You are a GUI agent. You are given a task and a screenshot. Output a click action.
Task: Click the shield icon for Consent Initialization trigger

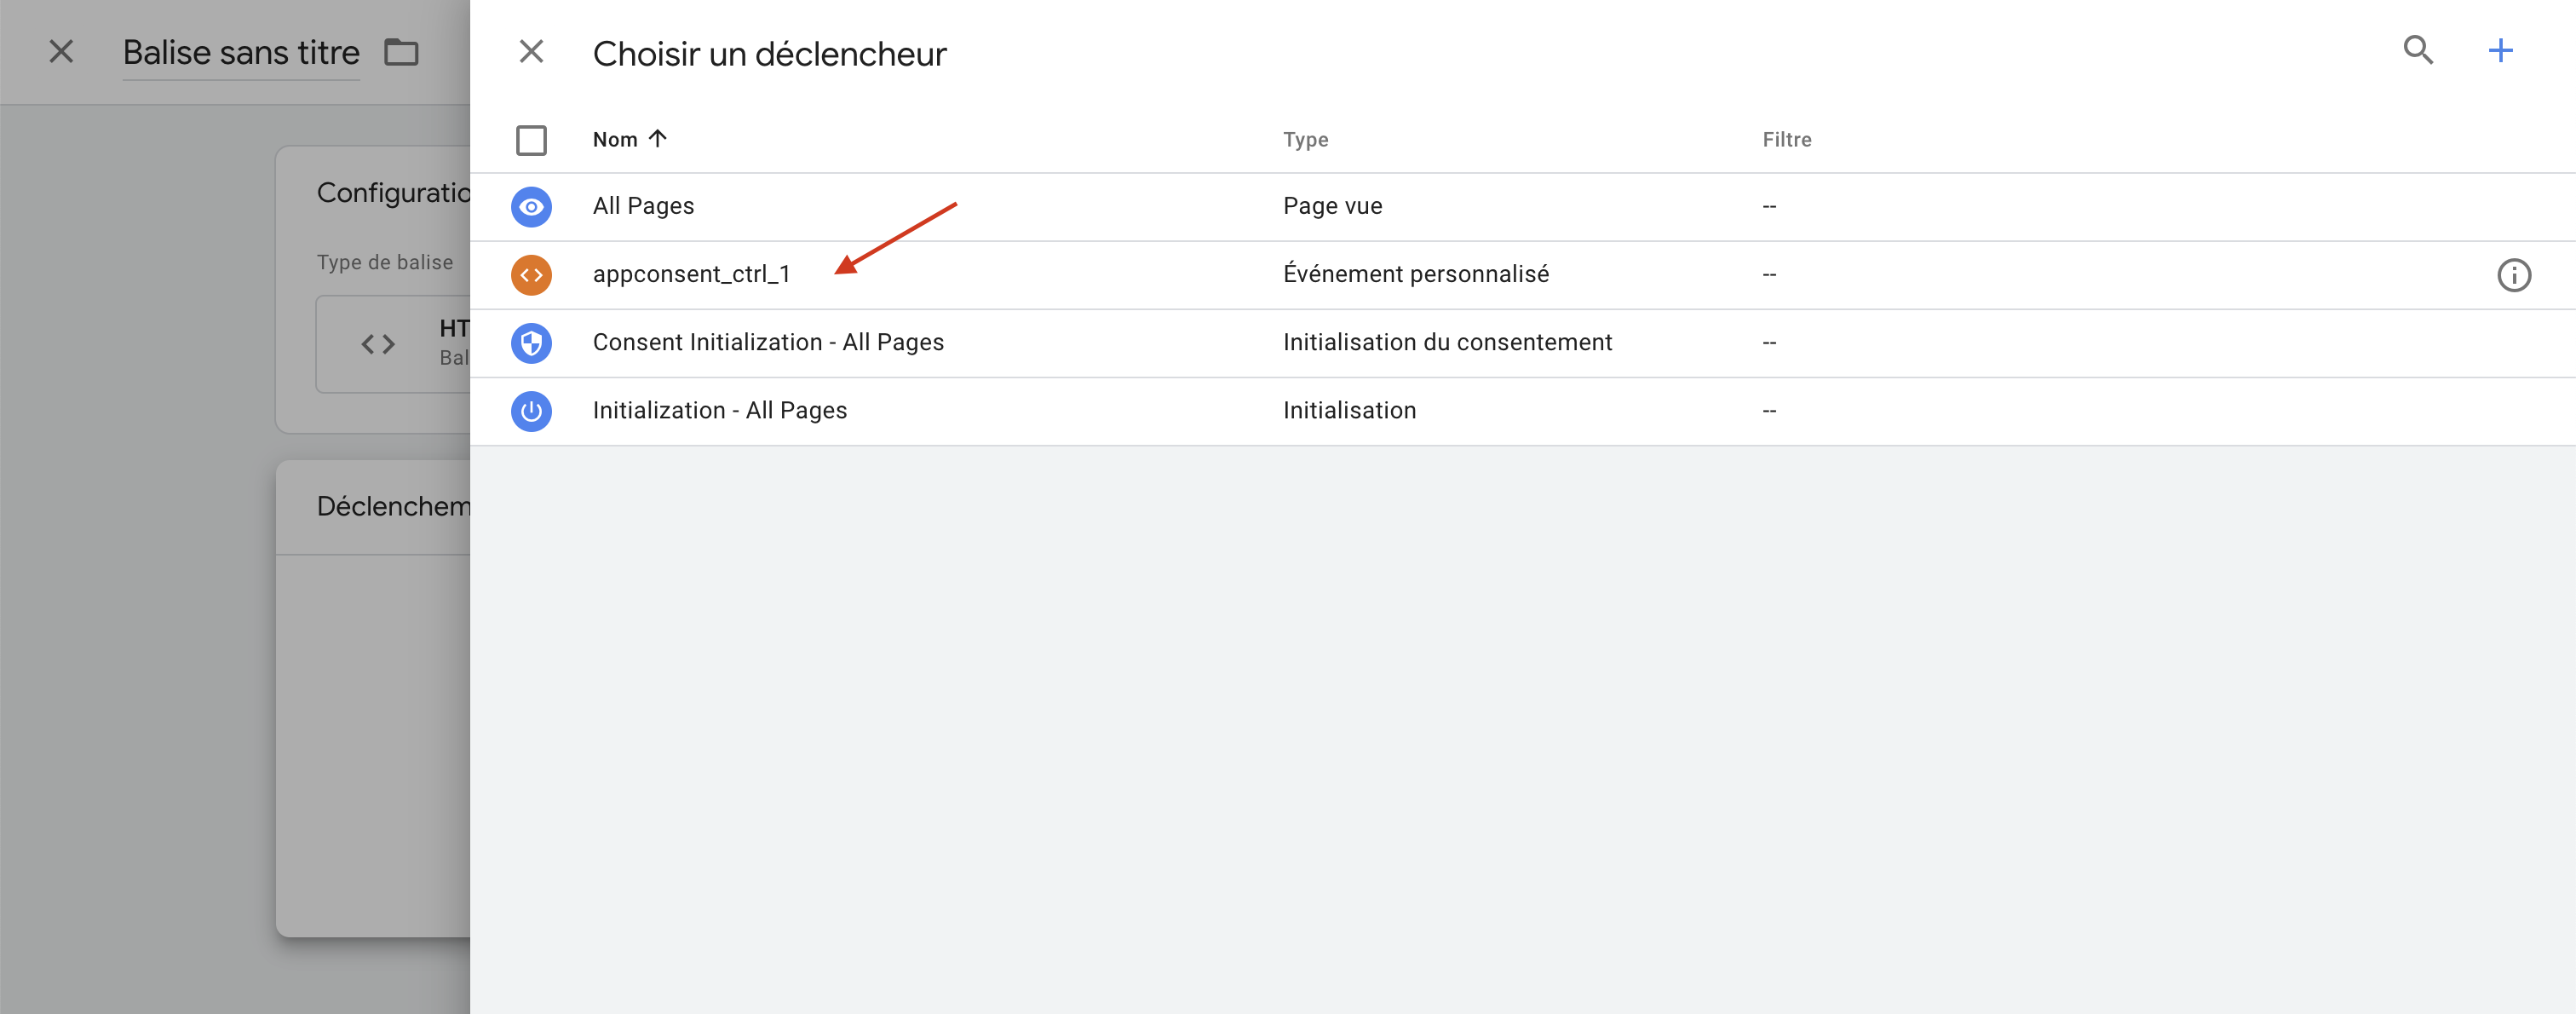point(532,342)
